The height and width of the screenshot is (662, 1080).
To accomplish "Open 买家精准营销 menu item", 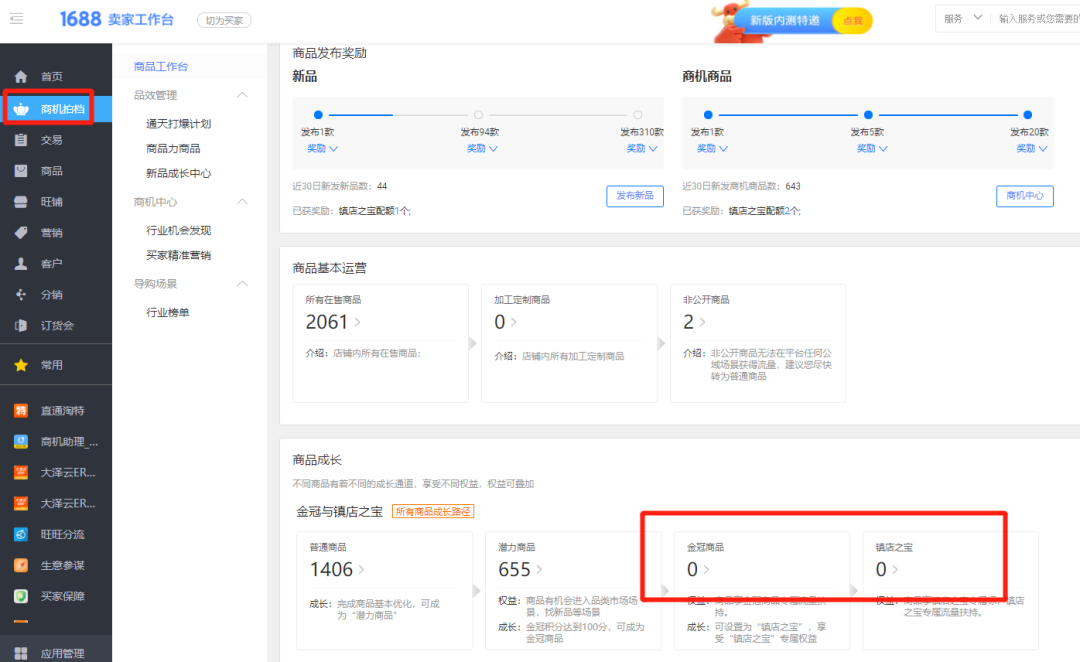I will 178,256.
